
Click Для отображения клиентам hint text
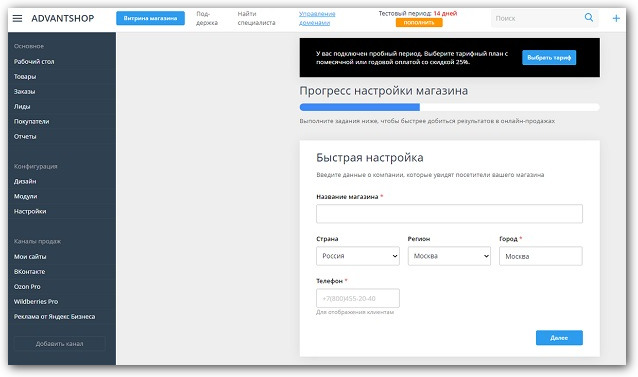(x=355, y=312)
